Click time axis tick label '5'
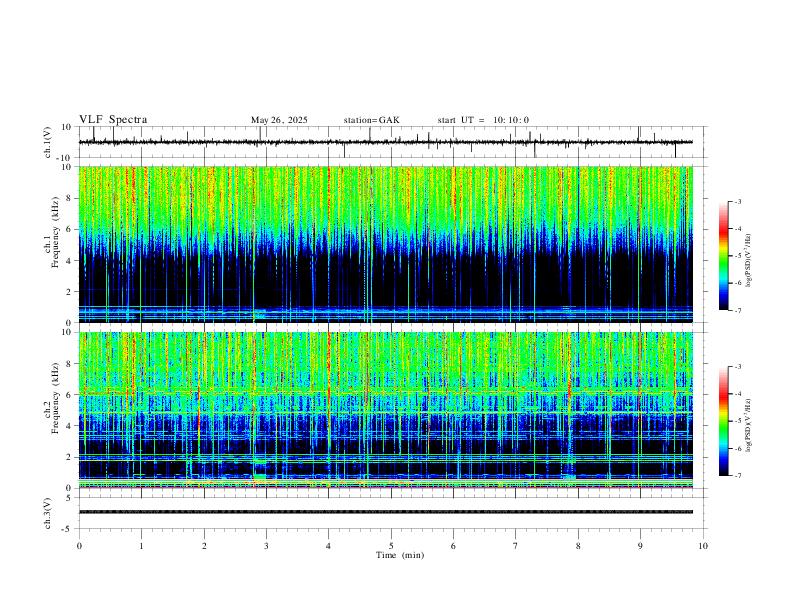 click(391, 546)
